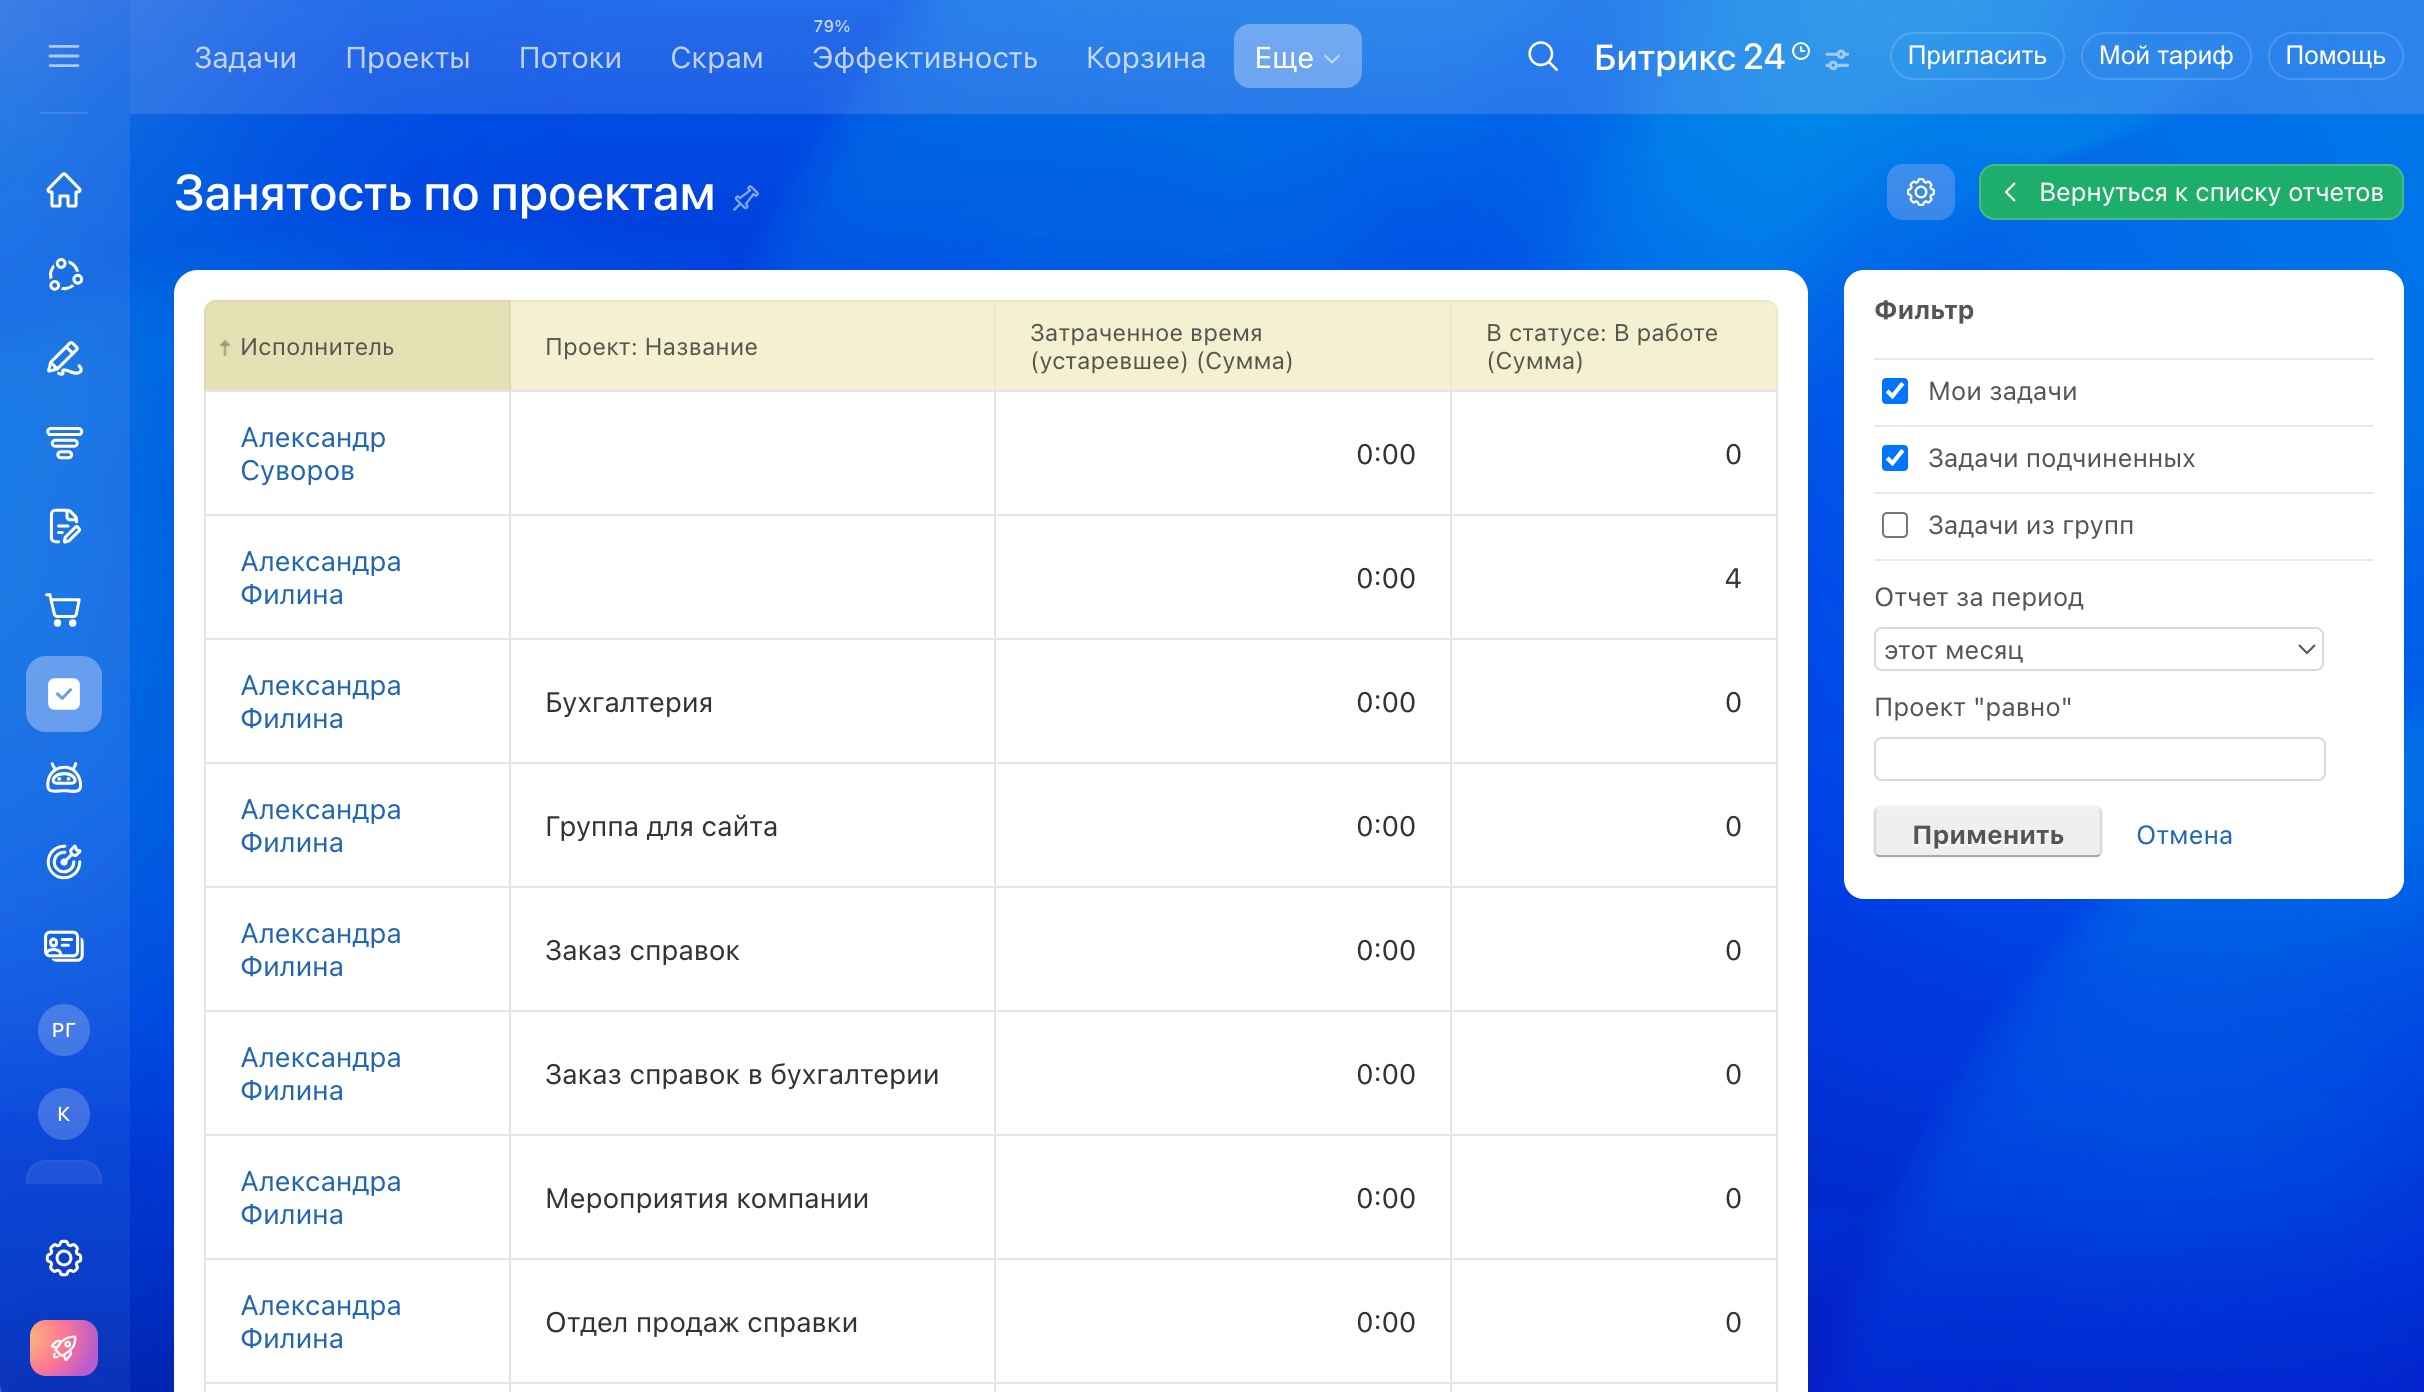Open the hamburger menu in the sidebar

(x=64, y=56)
